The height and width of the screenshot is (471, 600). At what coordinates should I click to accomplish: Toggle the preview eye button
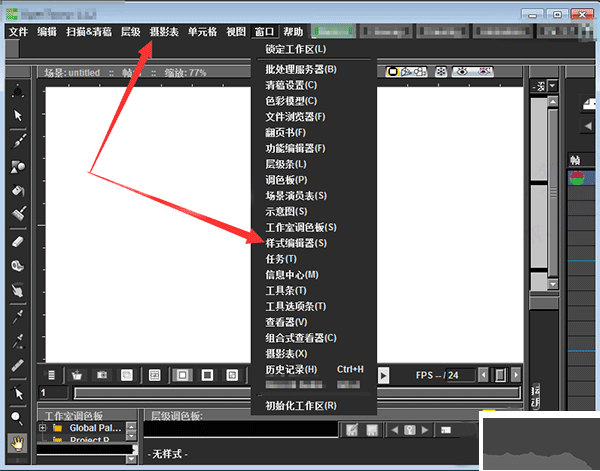[x=462, y=72]
